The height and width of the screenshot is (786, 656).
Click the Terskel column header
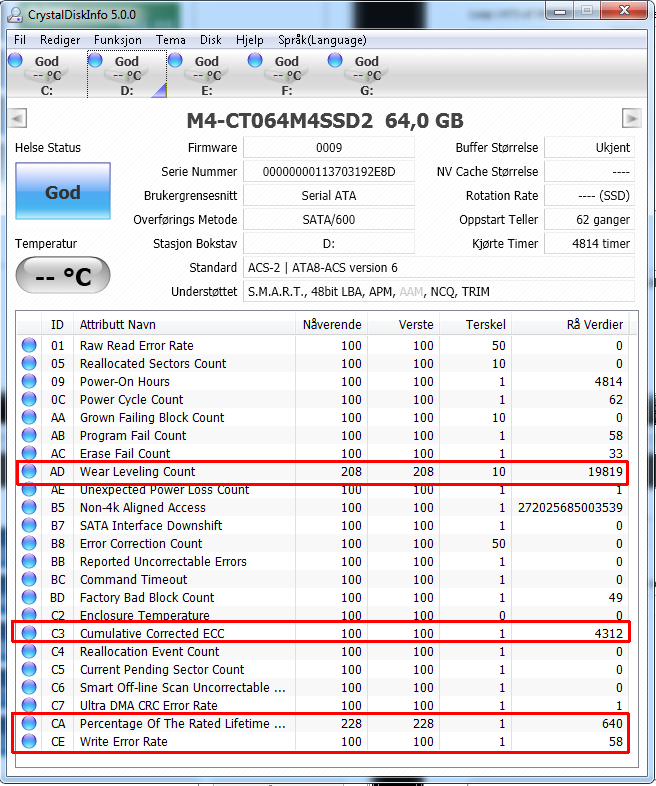[x=475, y=325]
